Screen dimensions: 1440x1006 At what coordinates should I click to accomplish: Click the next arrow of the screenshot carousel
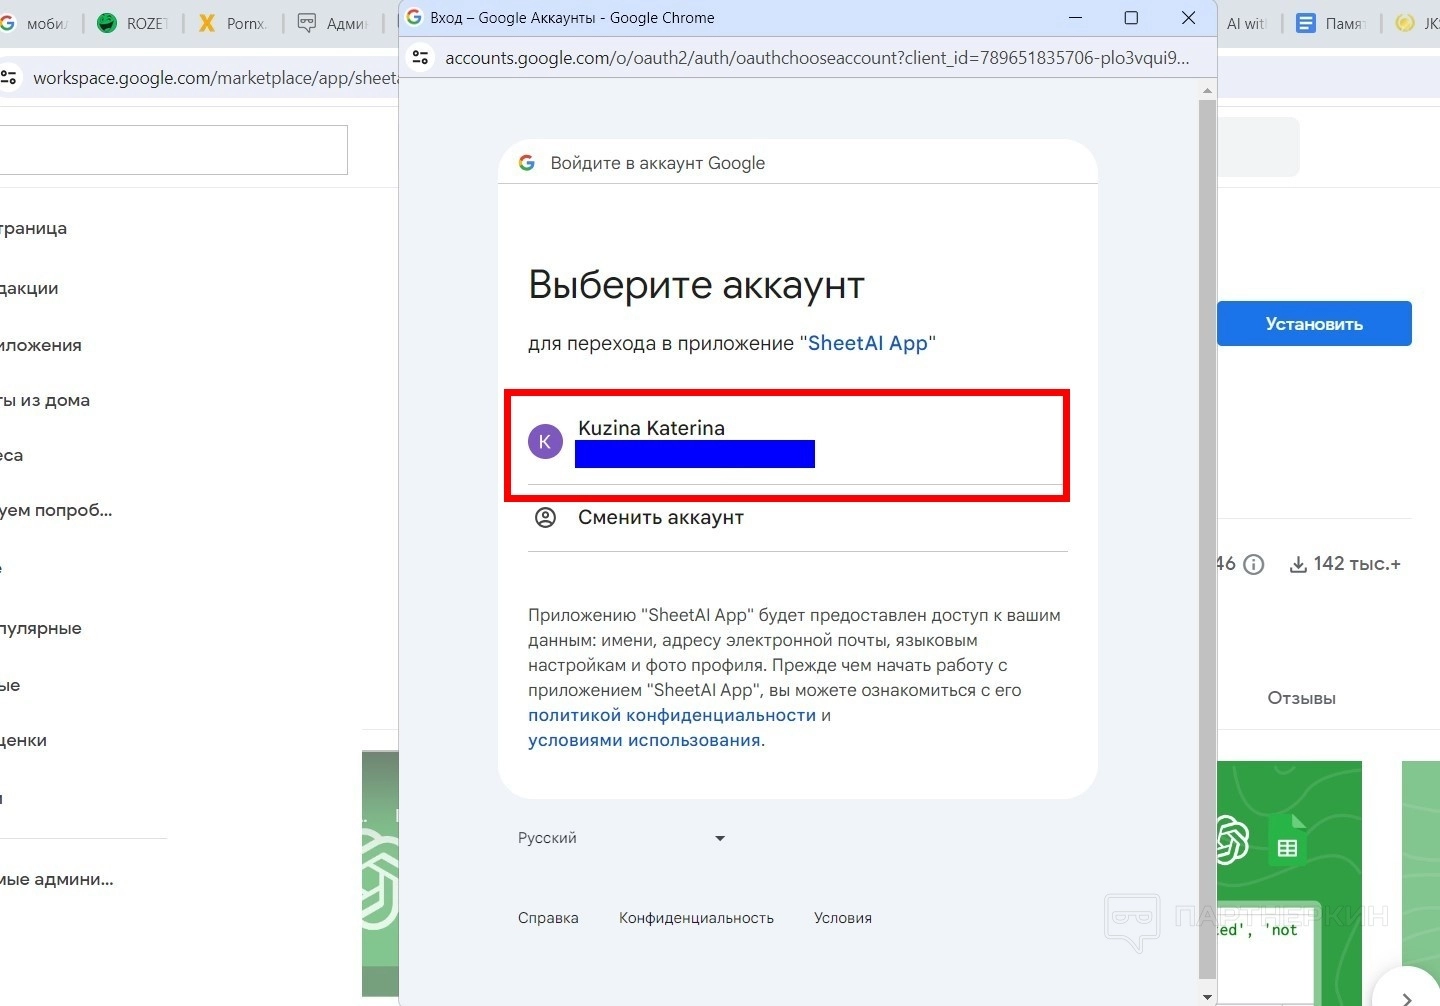1407,998
